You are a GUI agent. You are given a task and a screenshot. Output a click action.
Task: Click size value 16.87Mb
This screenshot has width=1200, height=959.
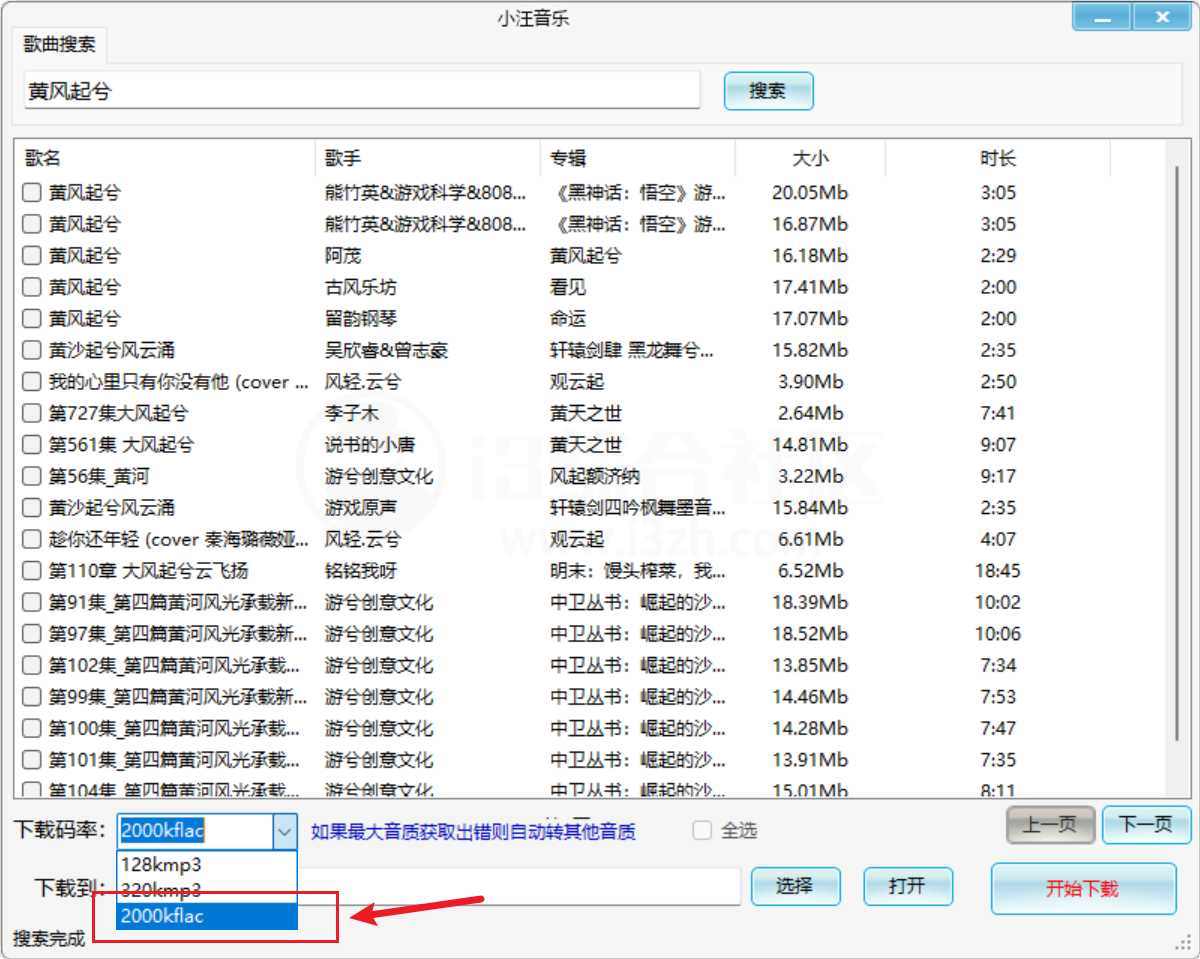pyautogui.click(x=810, y=224)
